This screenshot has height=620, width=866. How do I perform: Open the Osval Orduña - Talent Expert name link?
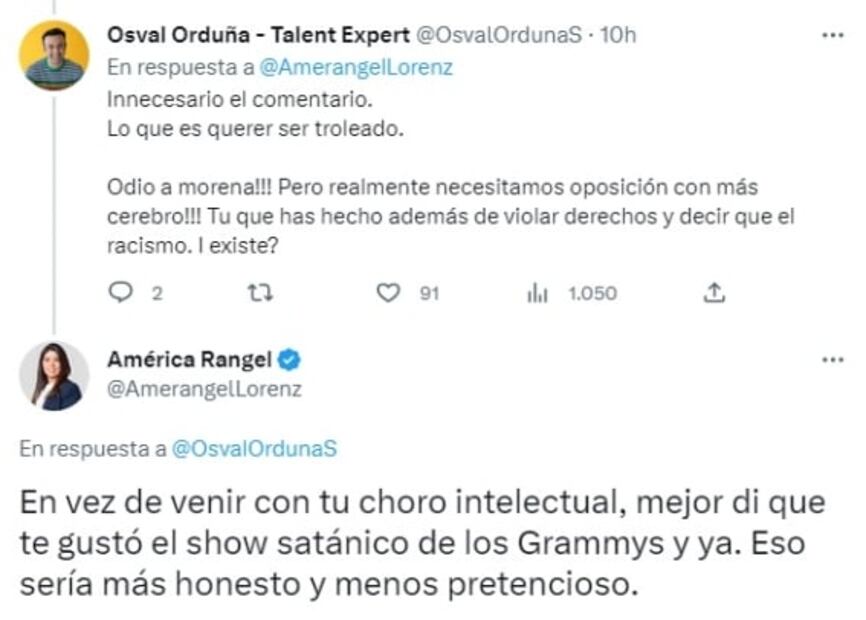257,35
